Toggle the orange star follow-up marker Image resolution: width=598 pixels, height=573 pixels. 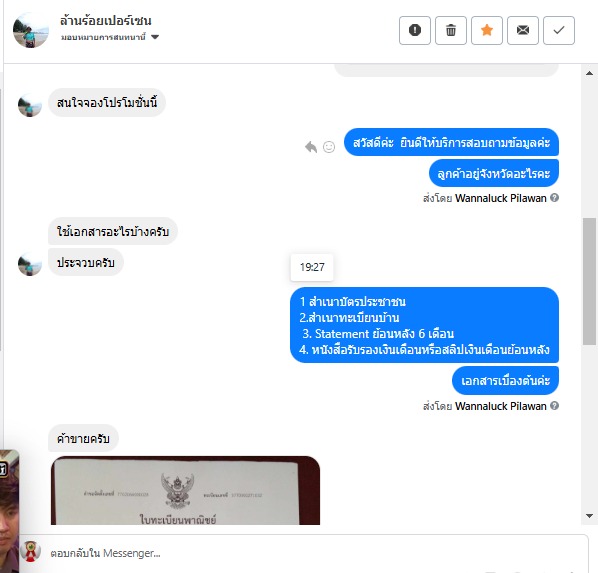[x=487, y=30]
